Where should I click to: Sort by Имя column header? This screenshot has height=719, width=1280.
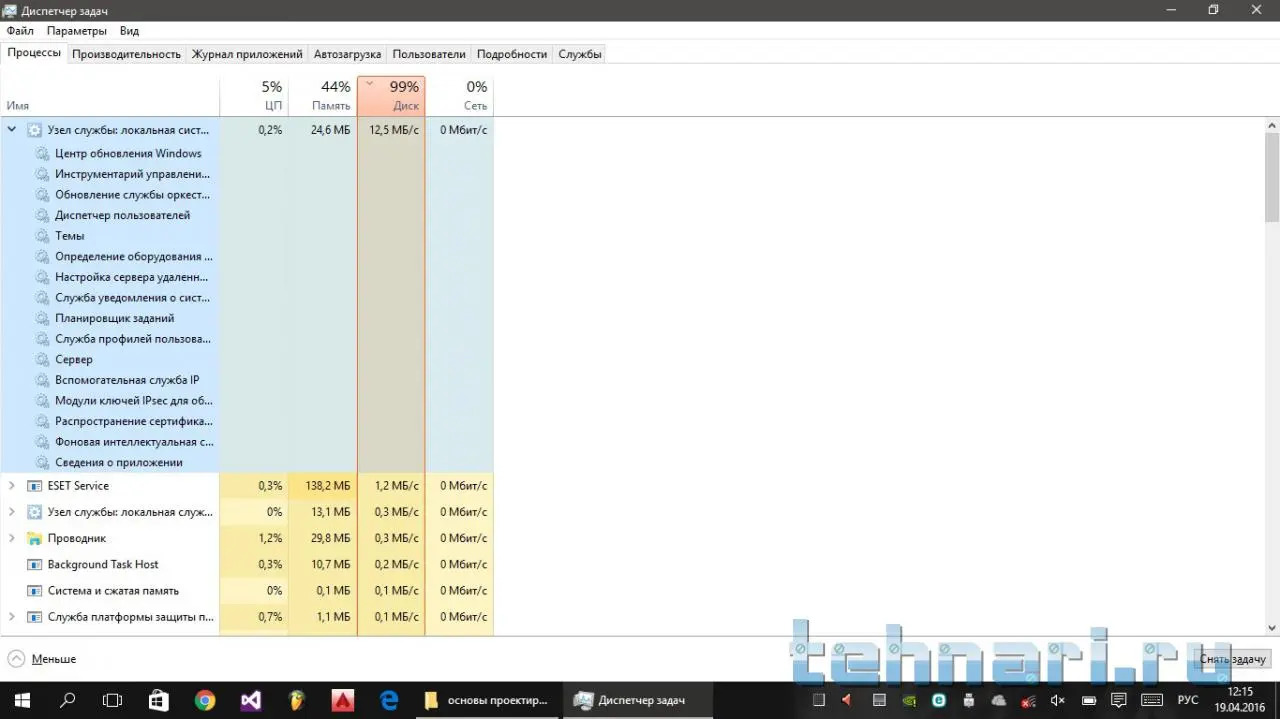(x=110, y=96)
